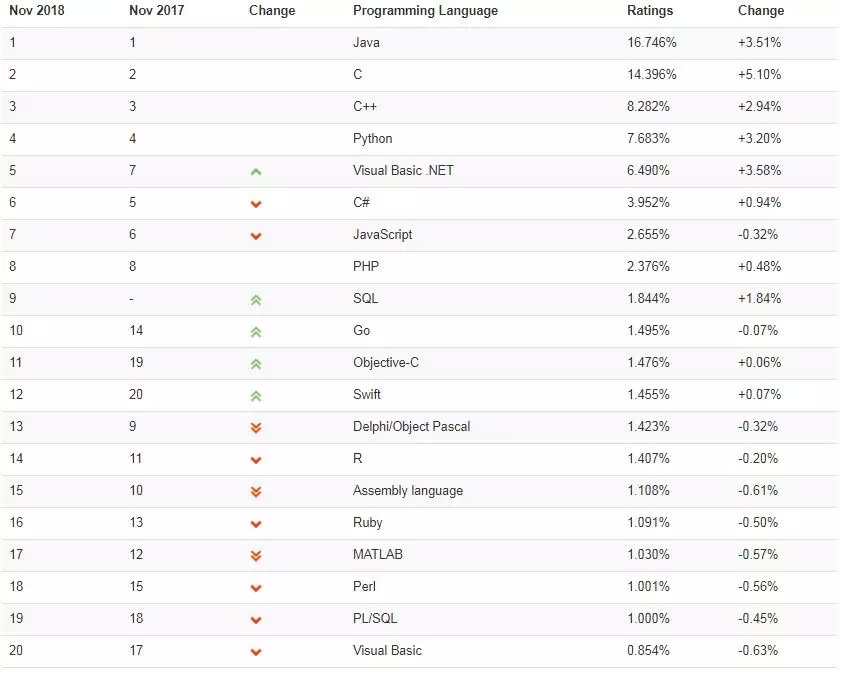Select the Python language entry
Image resolution: width=841 pixels, height=674 pixels.
372,139
